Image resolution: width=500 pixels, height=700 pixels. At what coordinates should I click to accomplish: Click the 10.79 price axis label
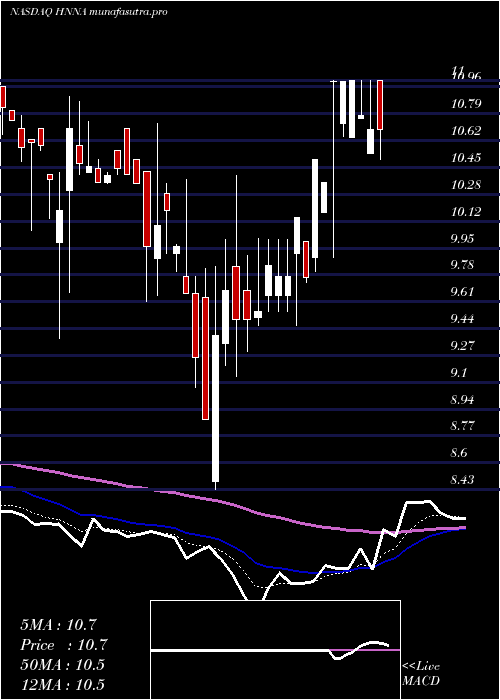click(466, 104)
